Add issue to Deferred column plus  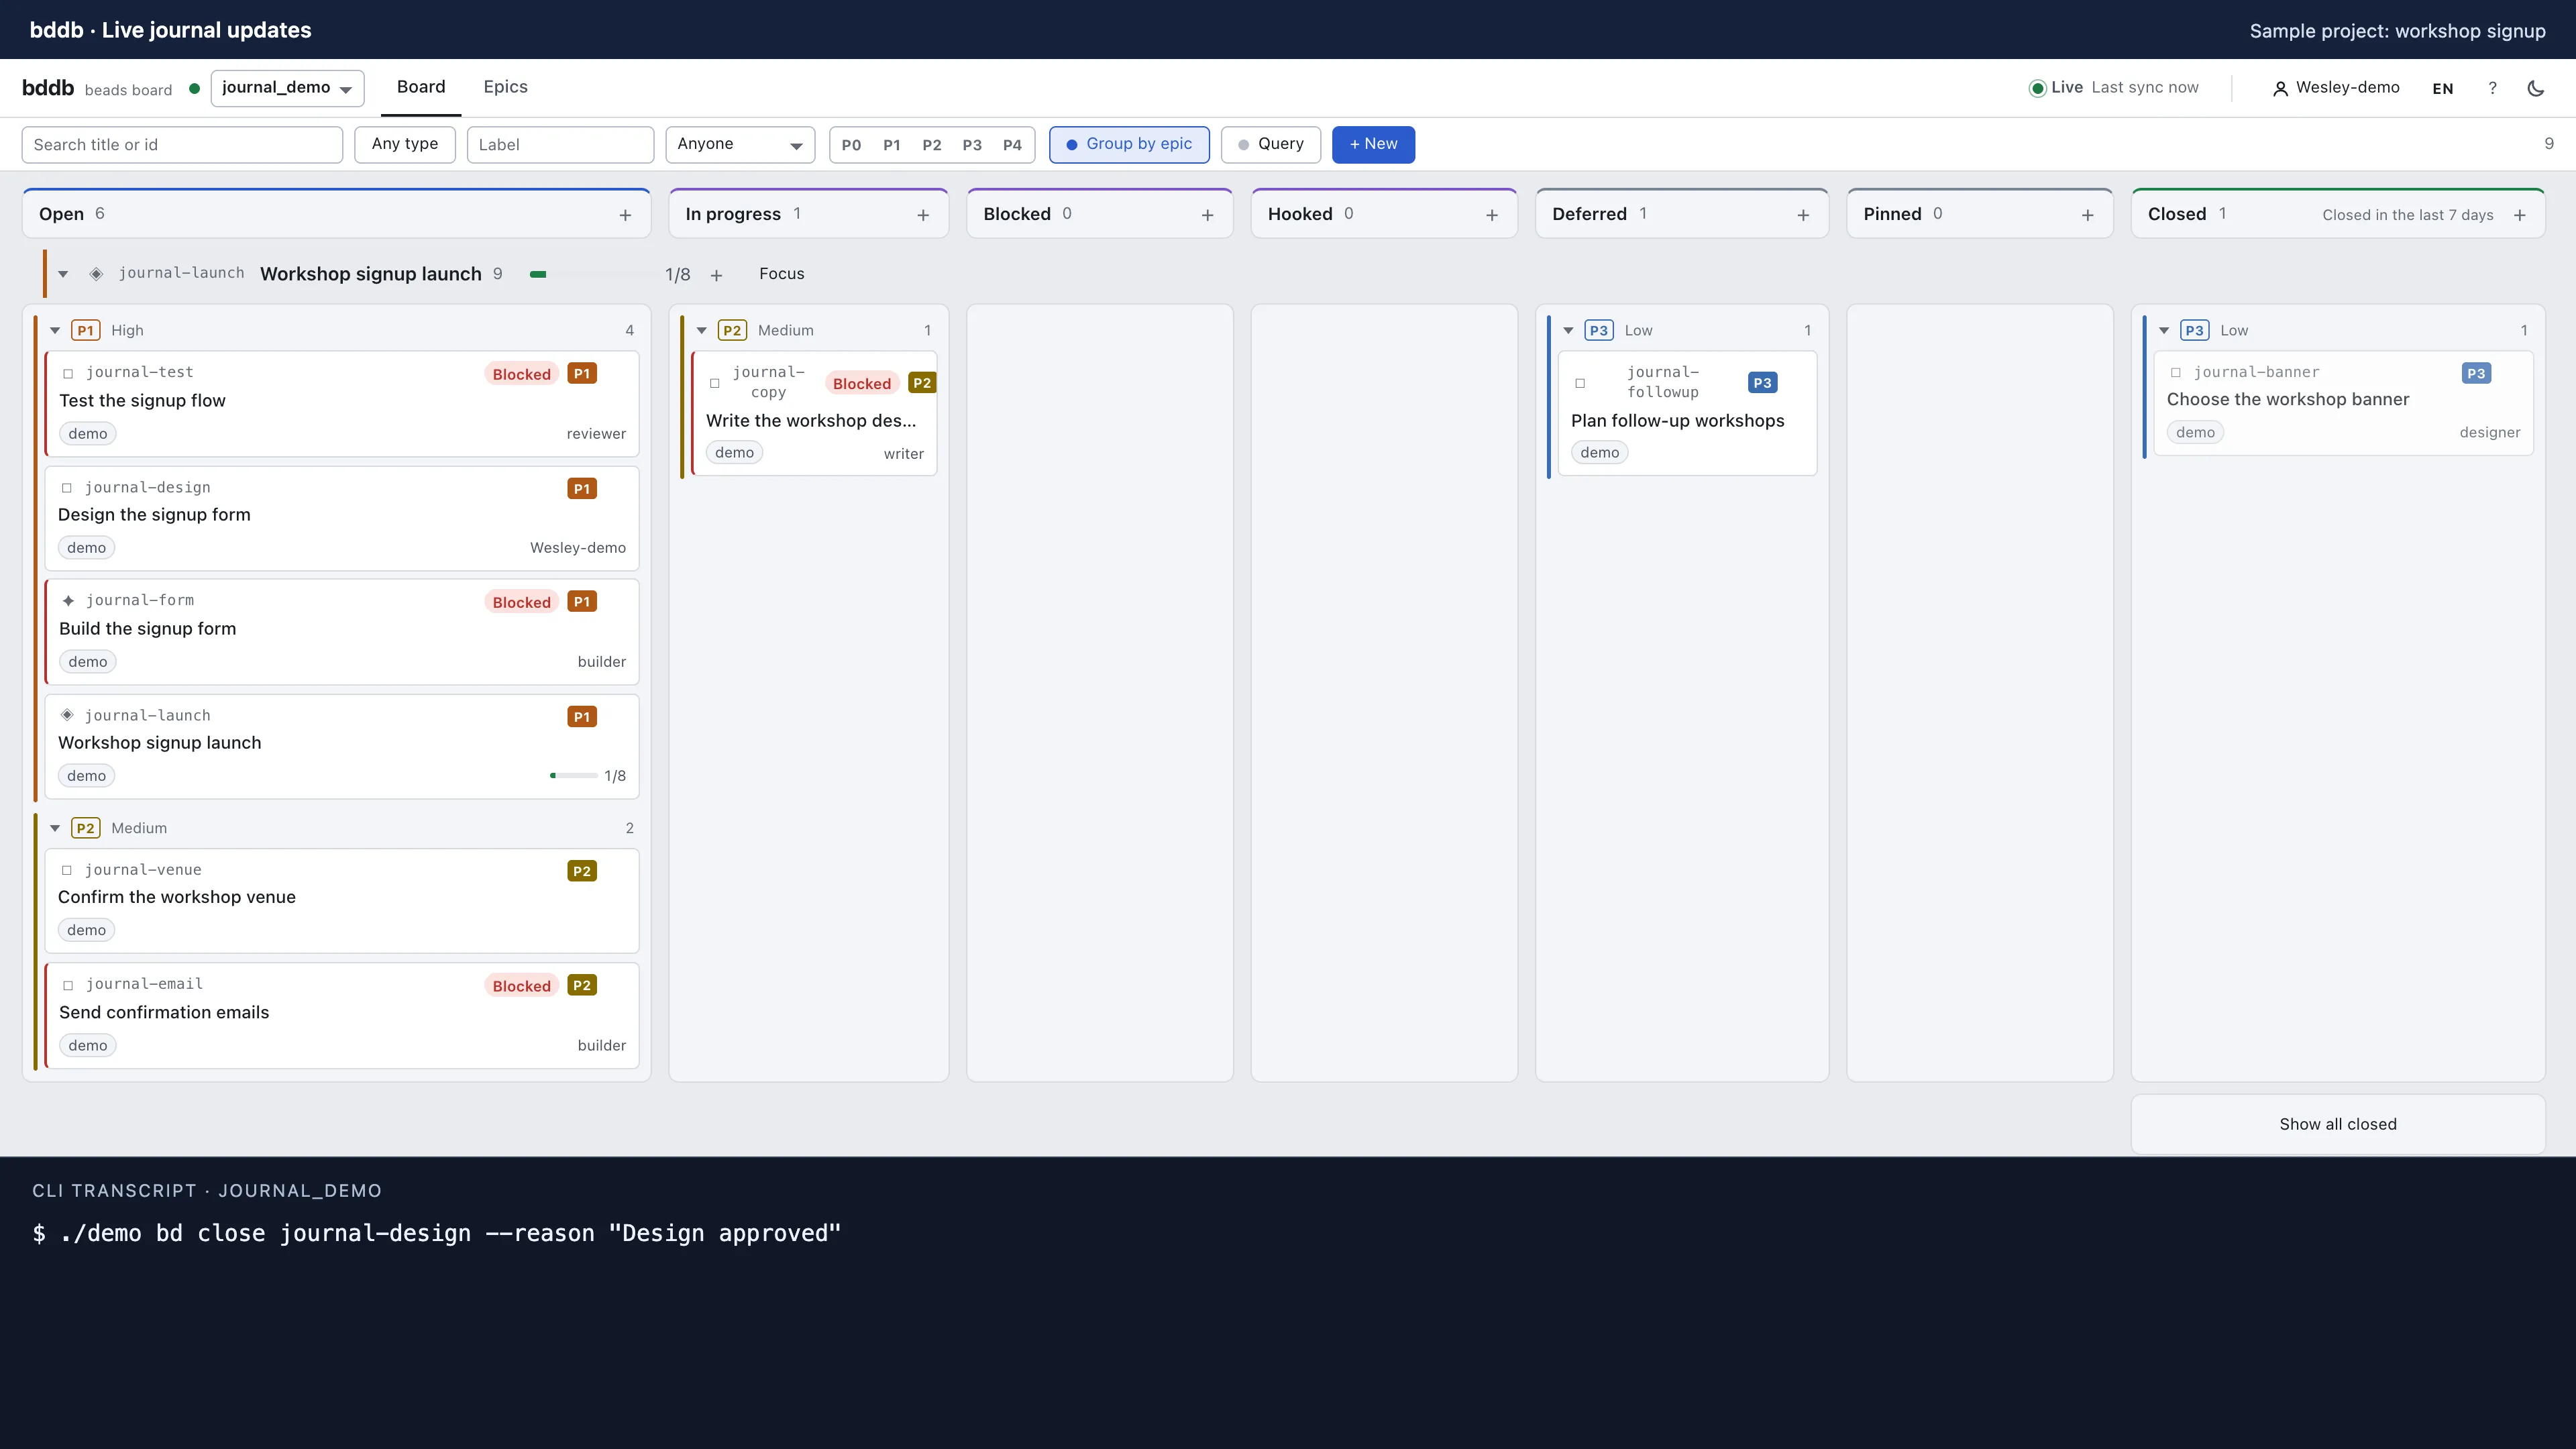[1803, 215]
